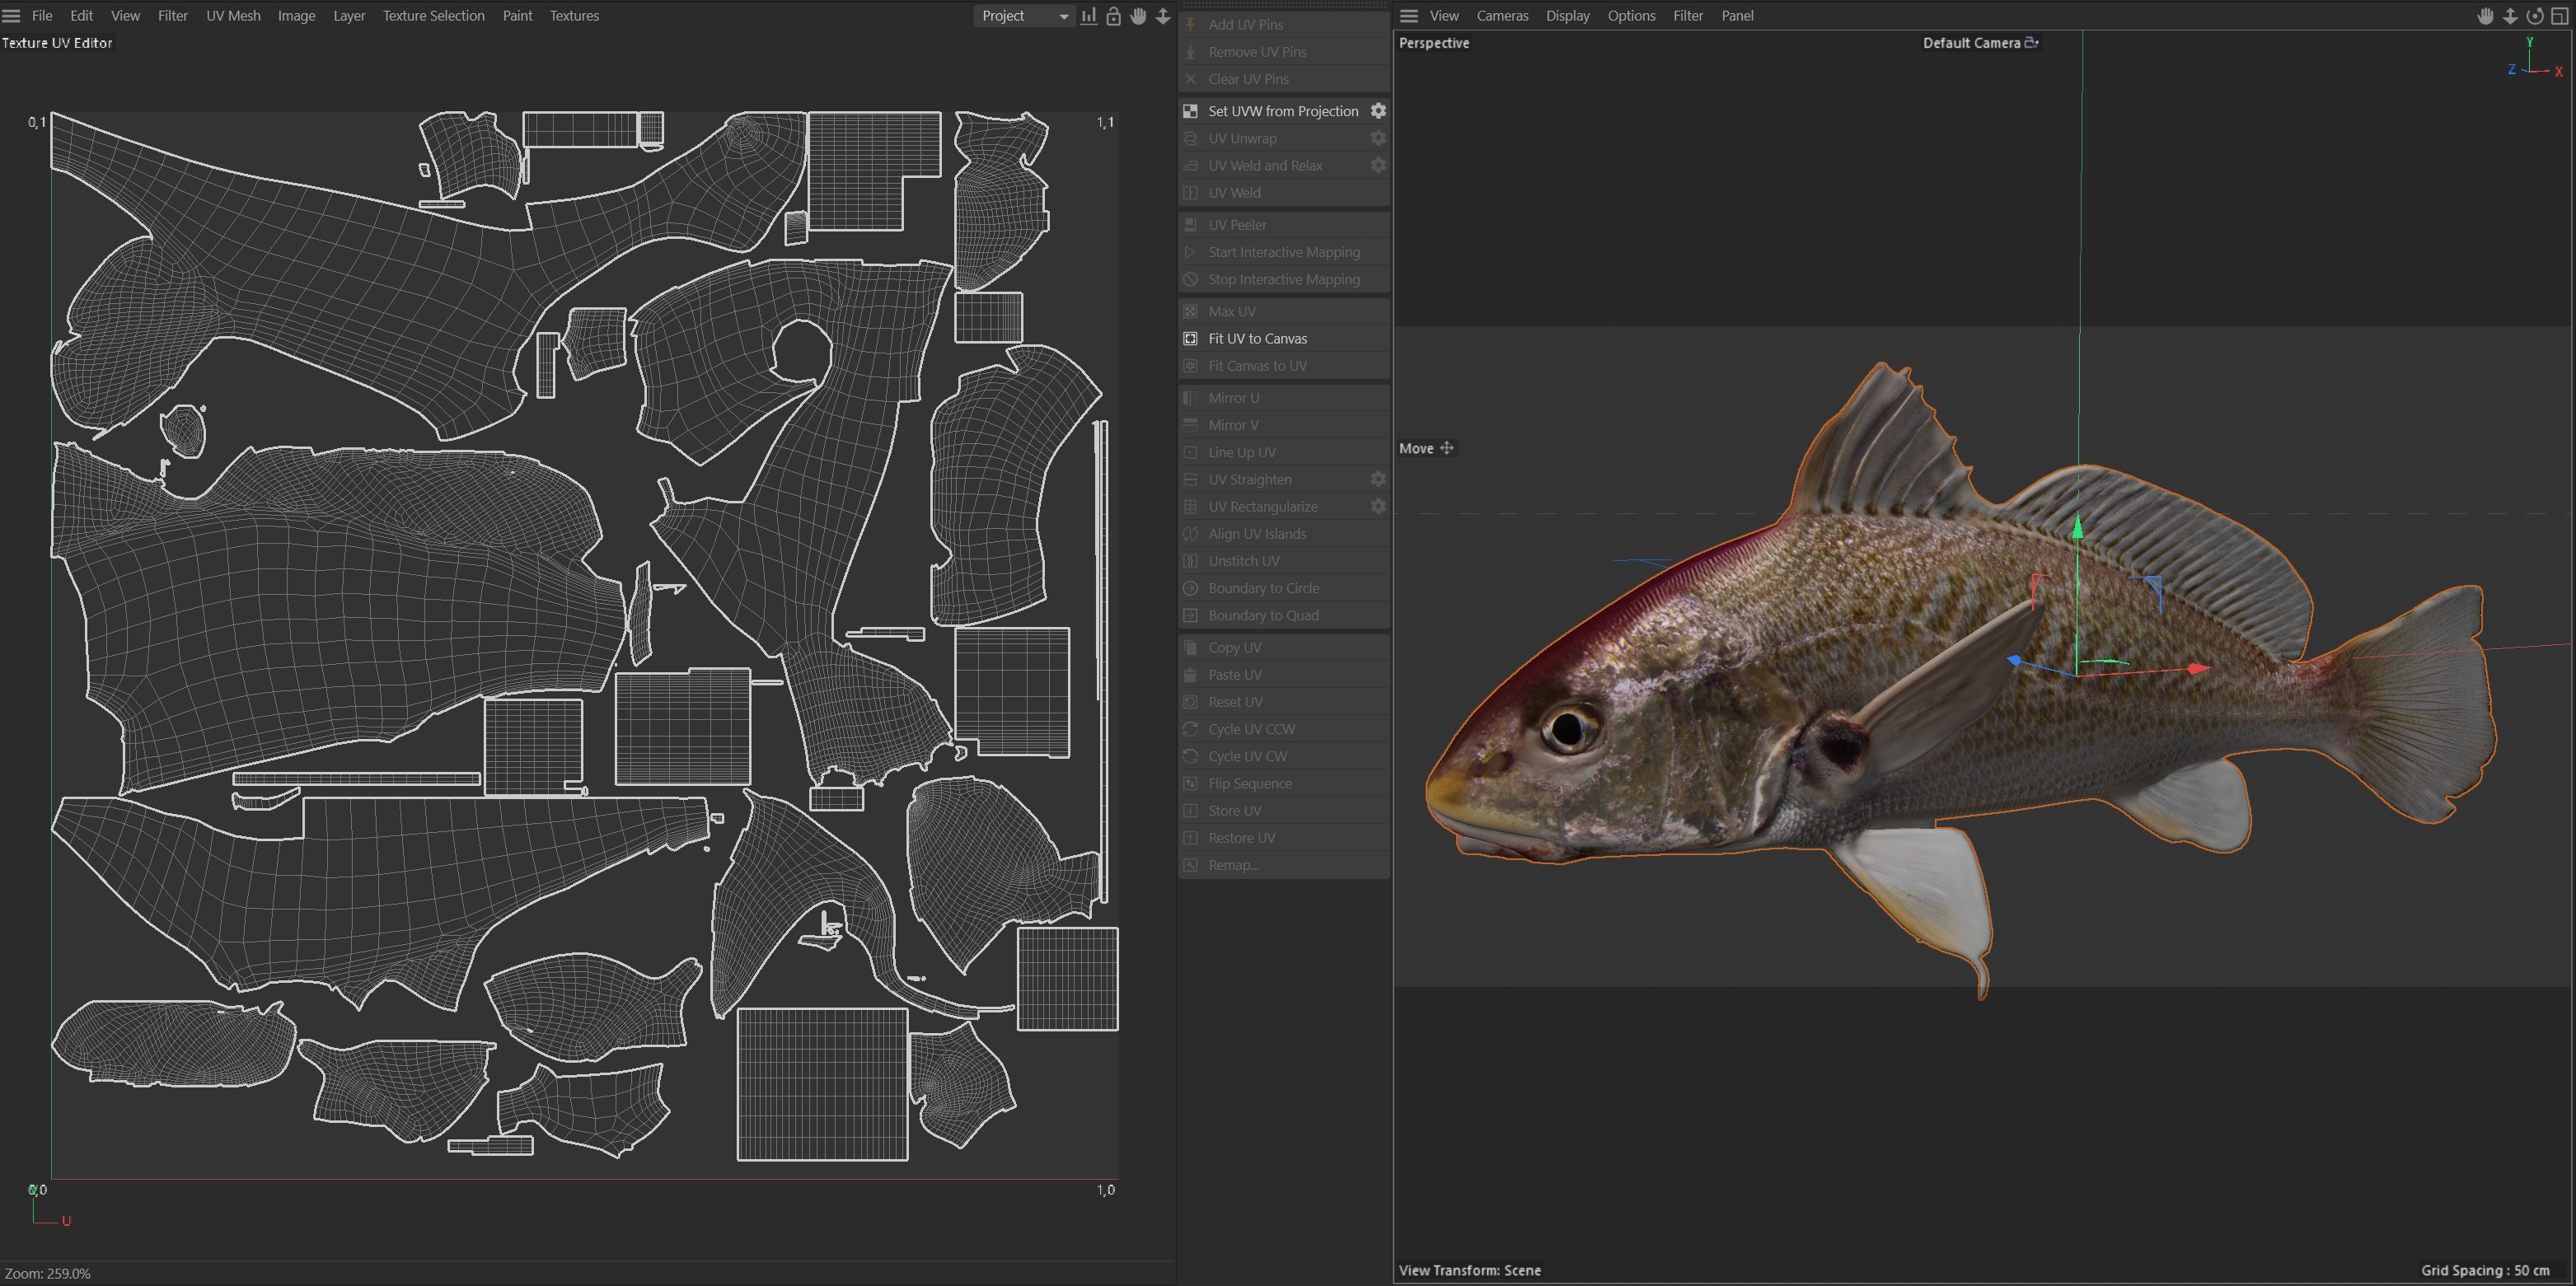
Task: Click the pan hand icon in 3D viewport
Action: point(2485,16)
